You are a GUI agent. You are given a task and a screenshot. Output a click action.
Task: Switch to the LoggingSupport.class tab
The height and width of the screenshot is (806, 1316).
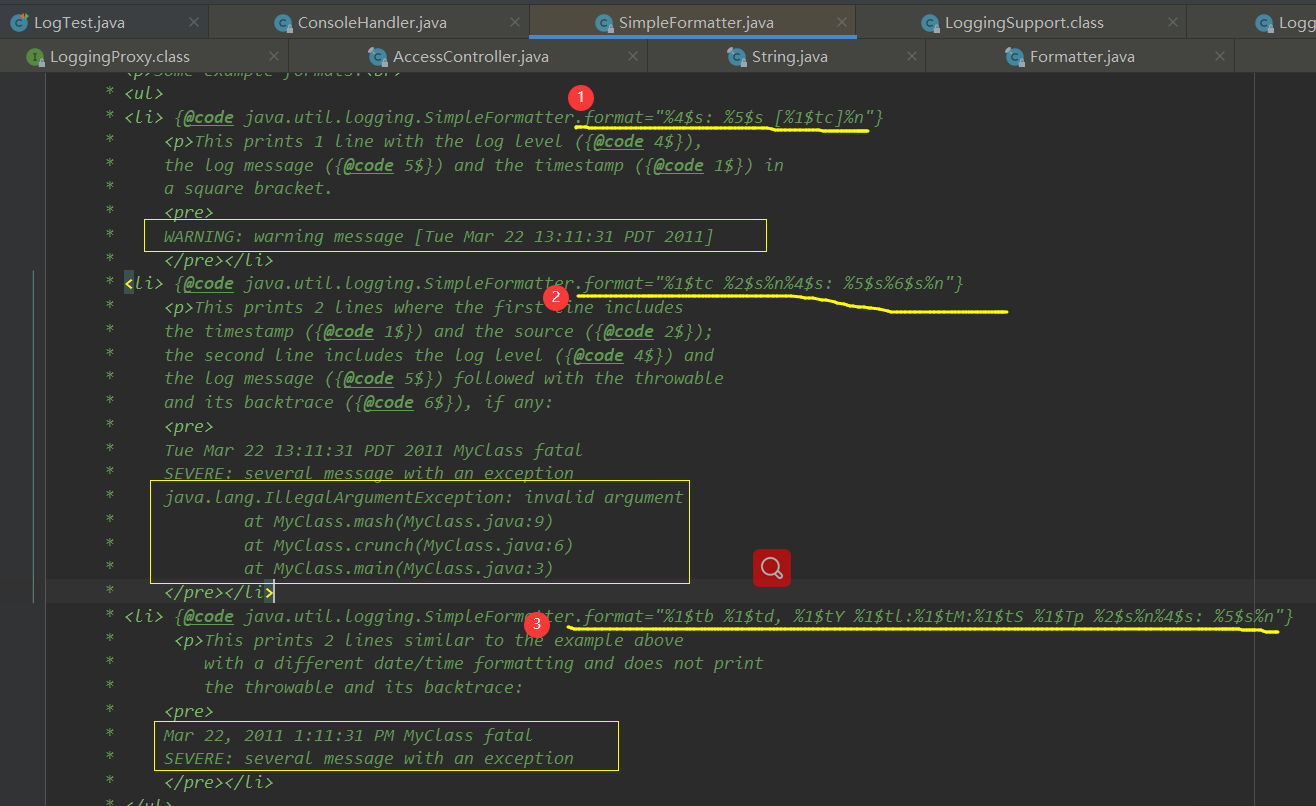[x=1024, y=22]
